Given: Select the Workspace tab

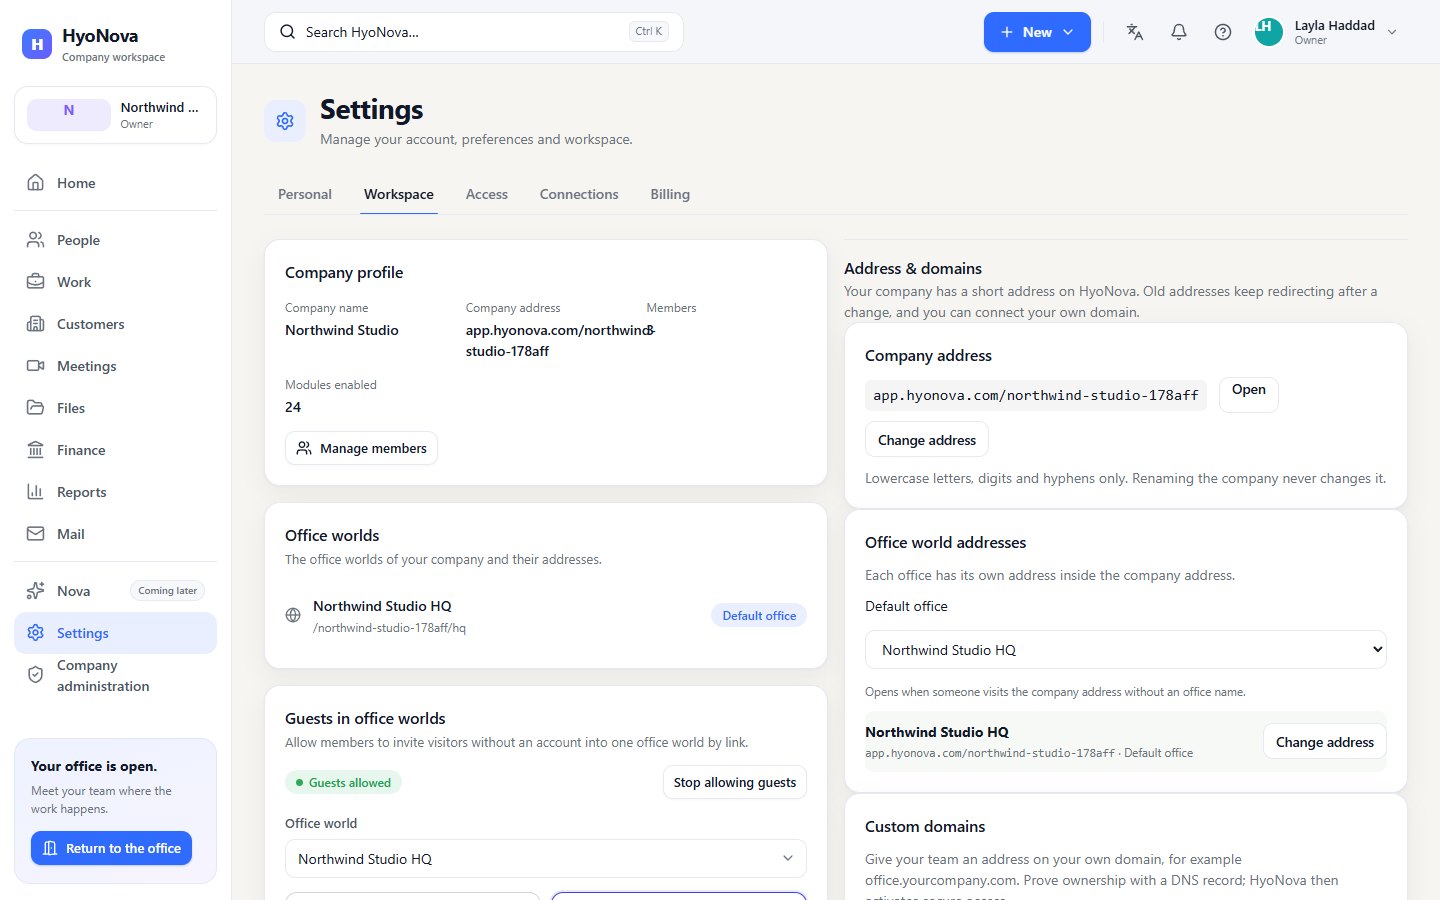Looking at the screenshot, I should [x=399, y=195].
